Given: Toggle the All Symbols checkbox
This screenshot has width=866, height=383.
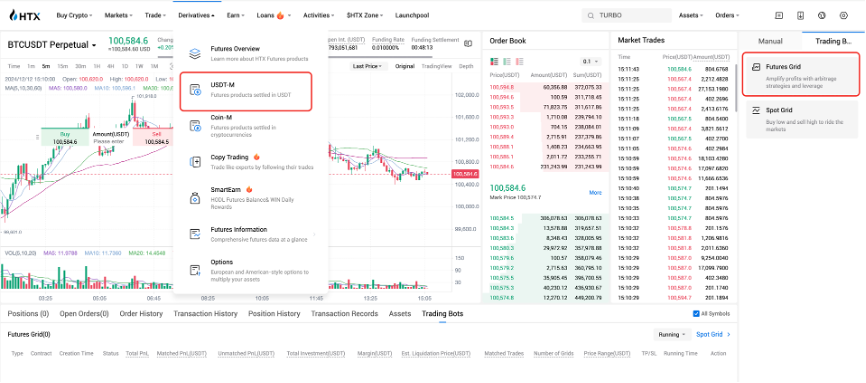Looking at the screenshot, I should click(x=696, y=314).
